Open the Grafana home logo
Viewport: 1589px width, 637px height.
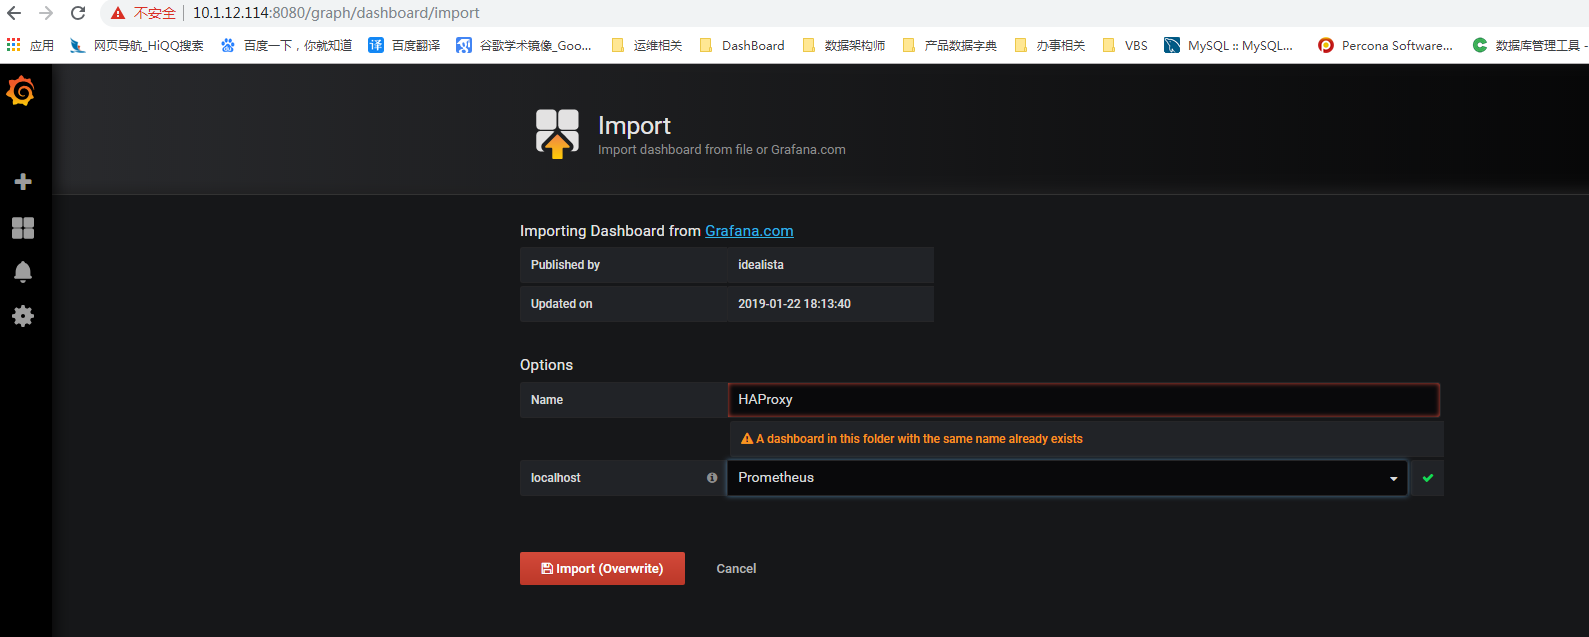pos(21,92)
